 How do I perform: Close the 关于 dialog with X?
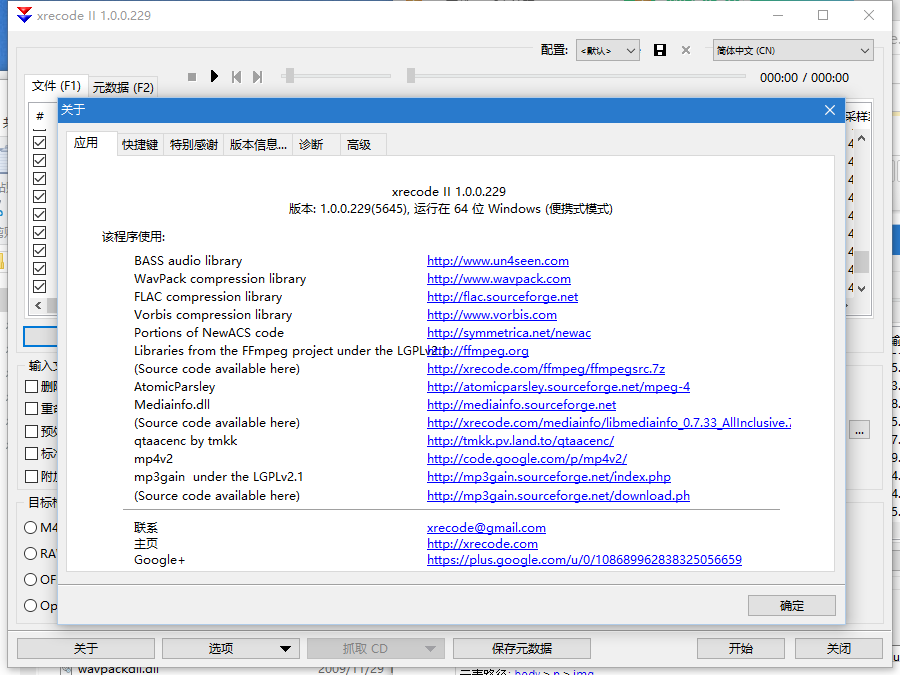click(829, 110)
